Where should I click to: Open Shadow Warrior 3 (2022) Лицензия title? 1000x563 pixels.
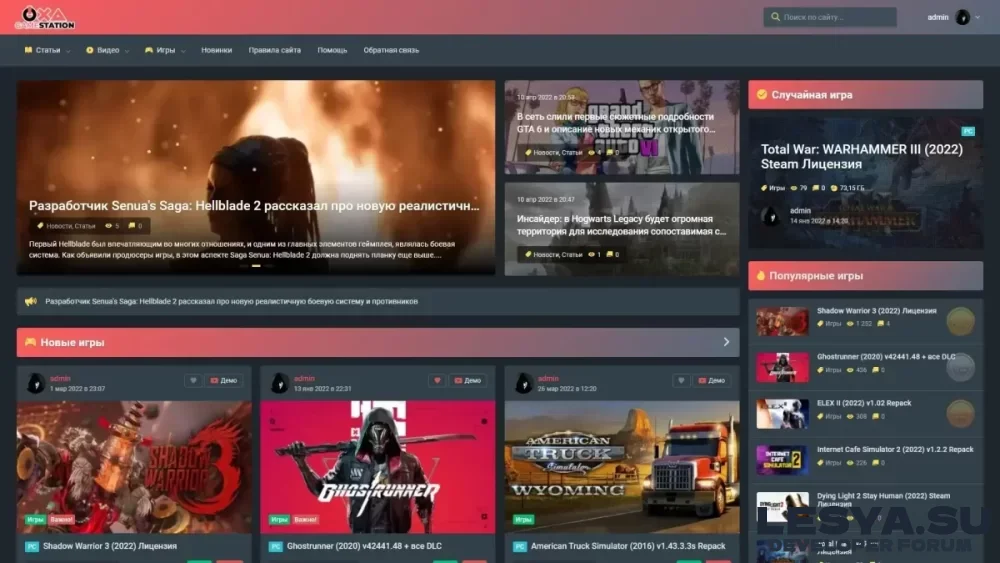pyautogui.click(x=110, y=546)
